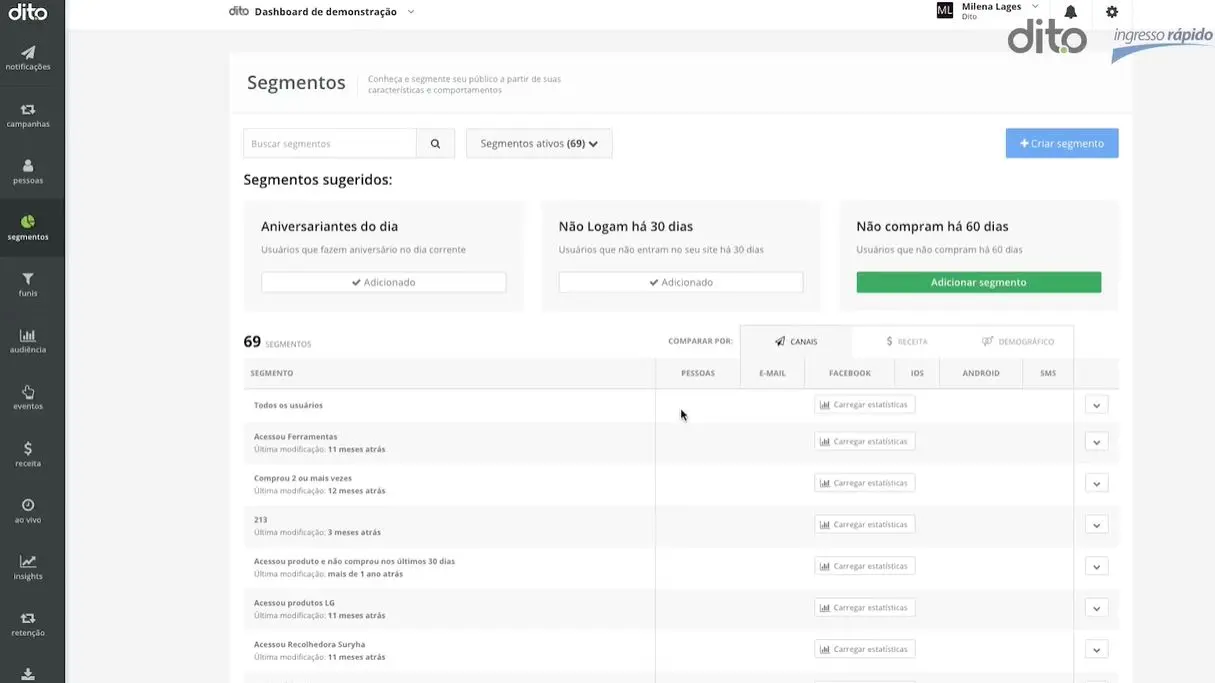1215x683 pixels.
Task: Click the Buscar segmentos search field
Action: [330, 143]
